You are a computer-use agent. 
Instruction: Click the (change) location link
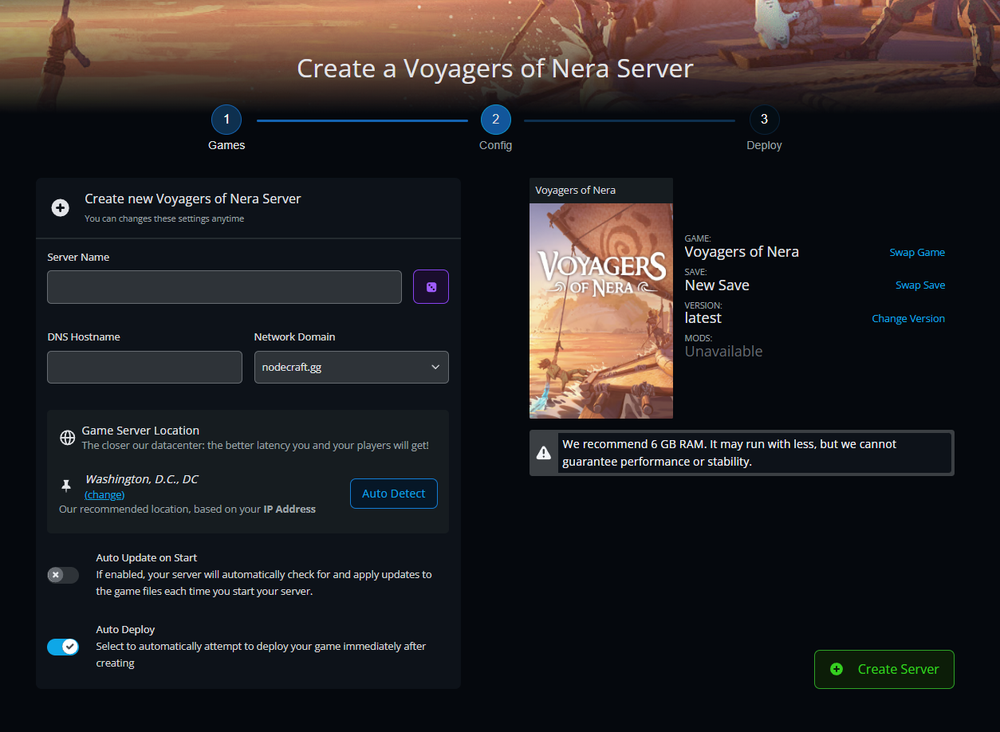[x=105, y=495]
